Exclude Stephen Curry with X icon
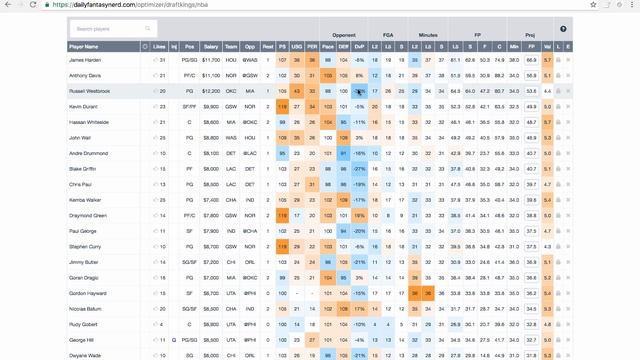The image size is (640, 360). click(568, 247)
